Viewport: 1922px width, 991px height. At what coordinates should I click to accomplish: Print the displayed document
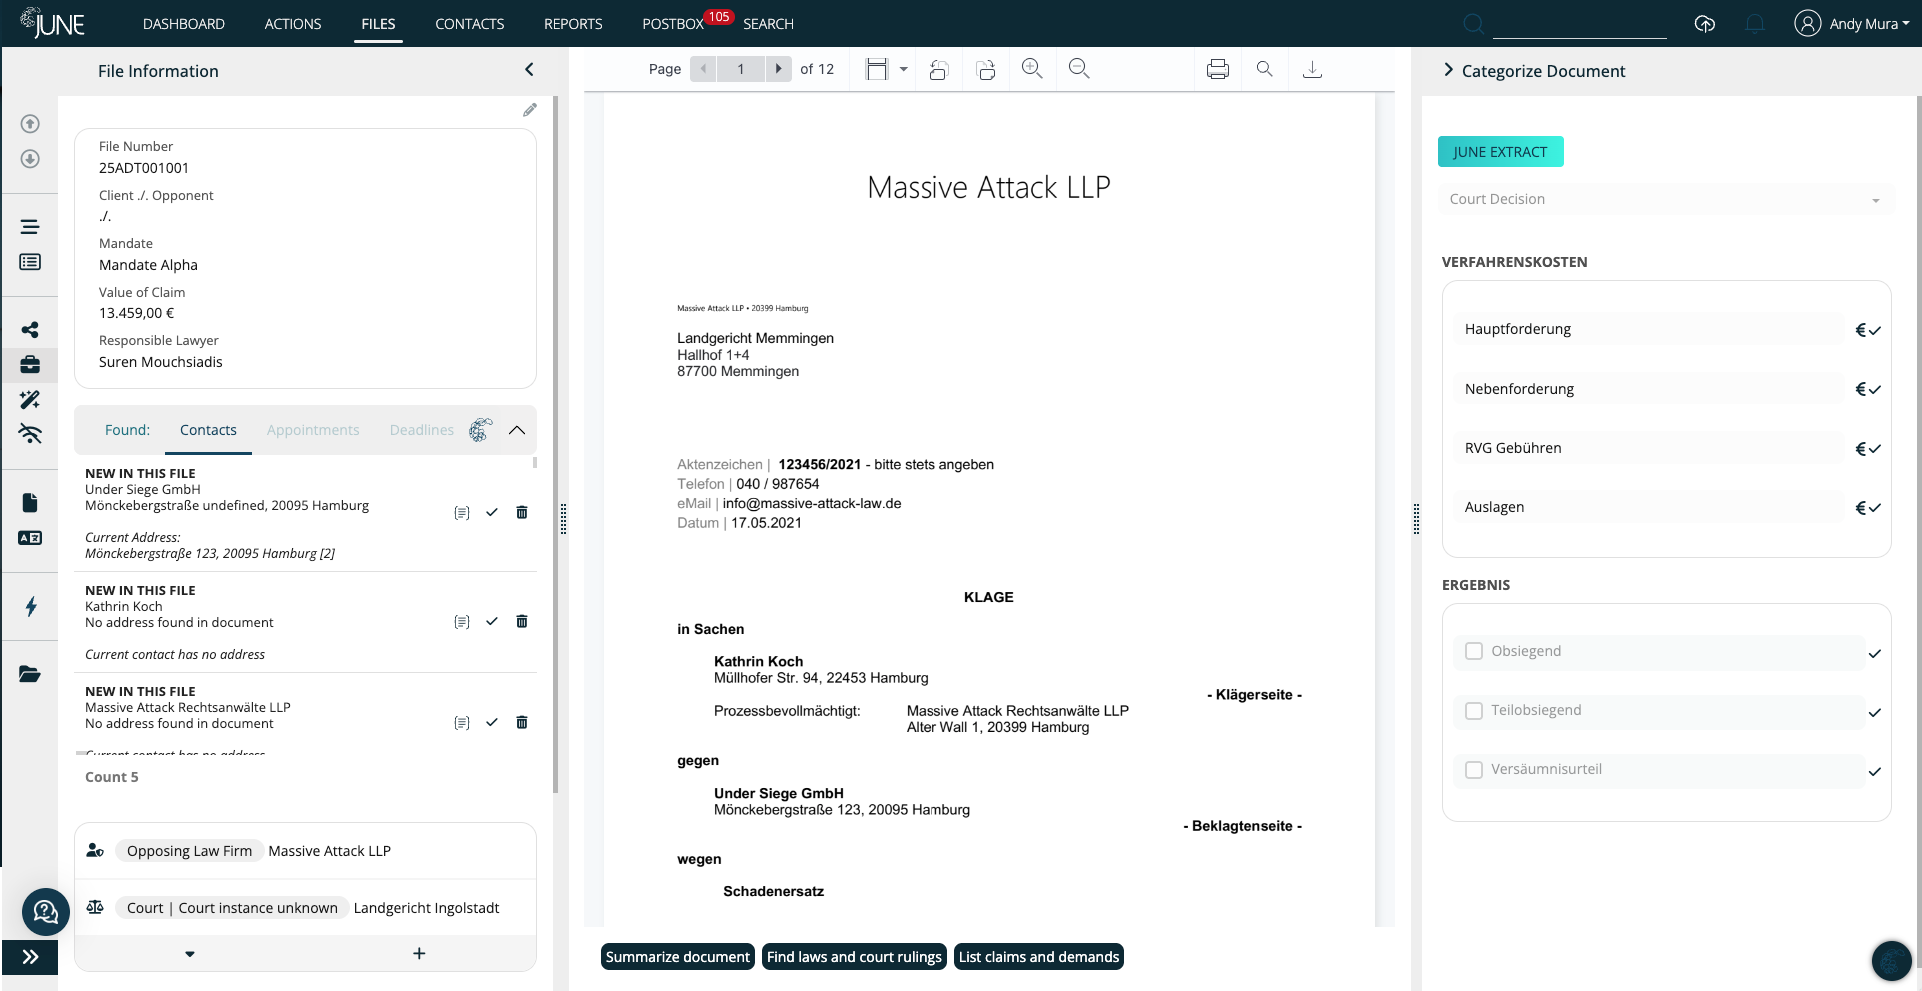point(1217,68)
